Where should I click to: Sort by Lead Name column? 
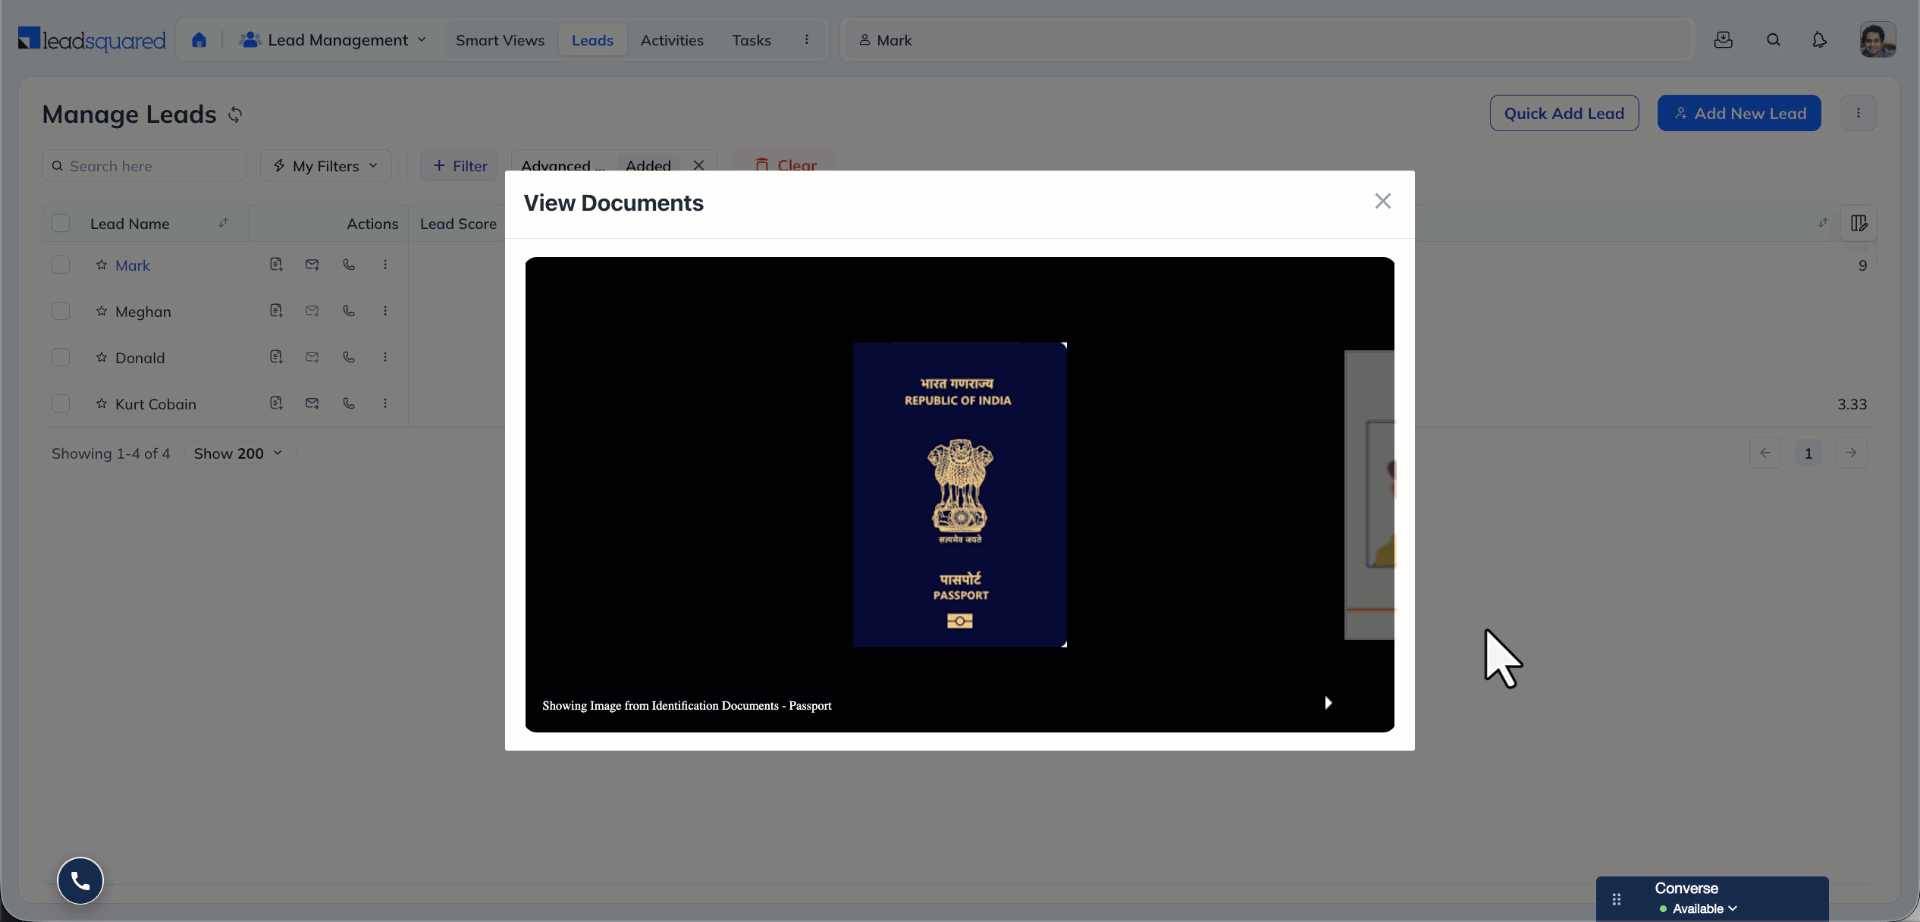[223, 223]
